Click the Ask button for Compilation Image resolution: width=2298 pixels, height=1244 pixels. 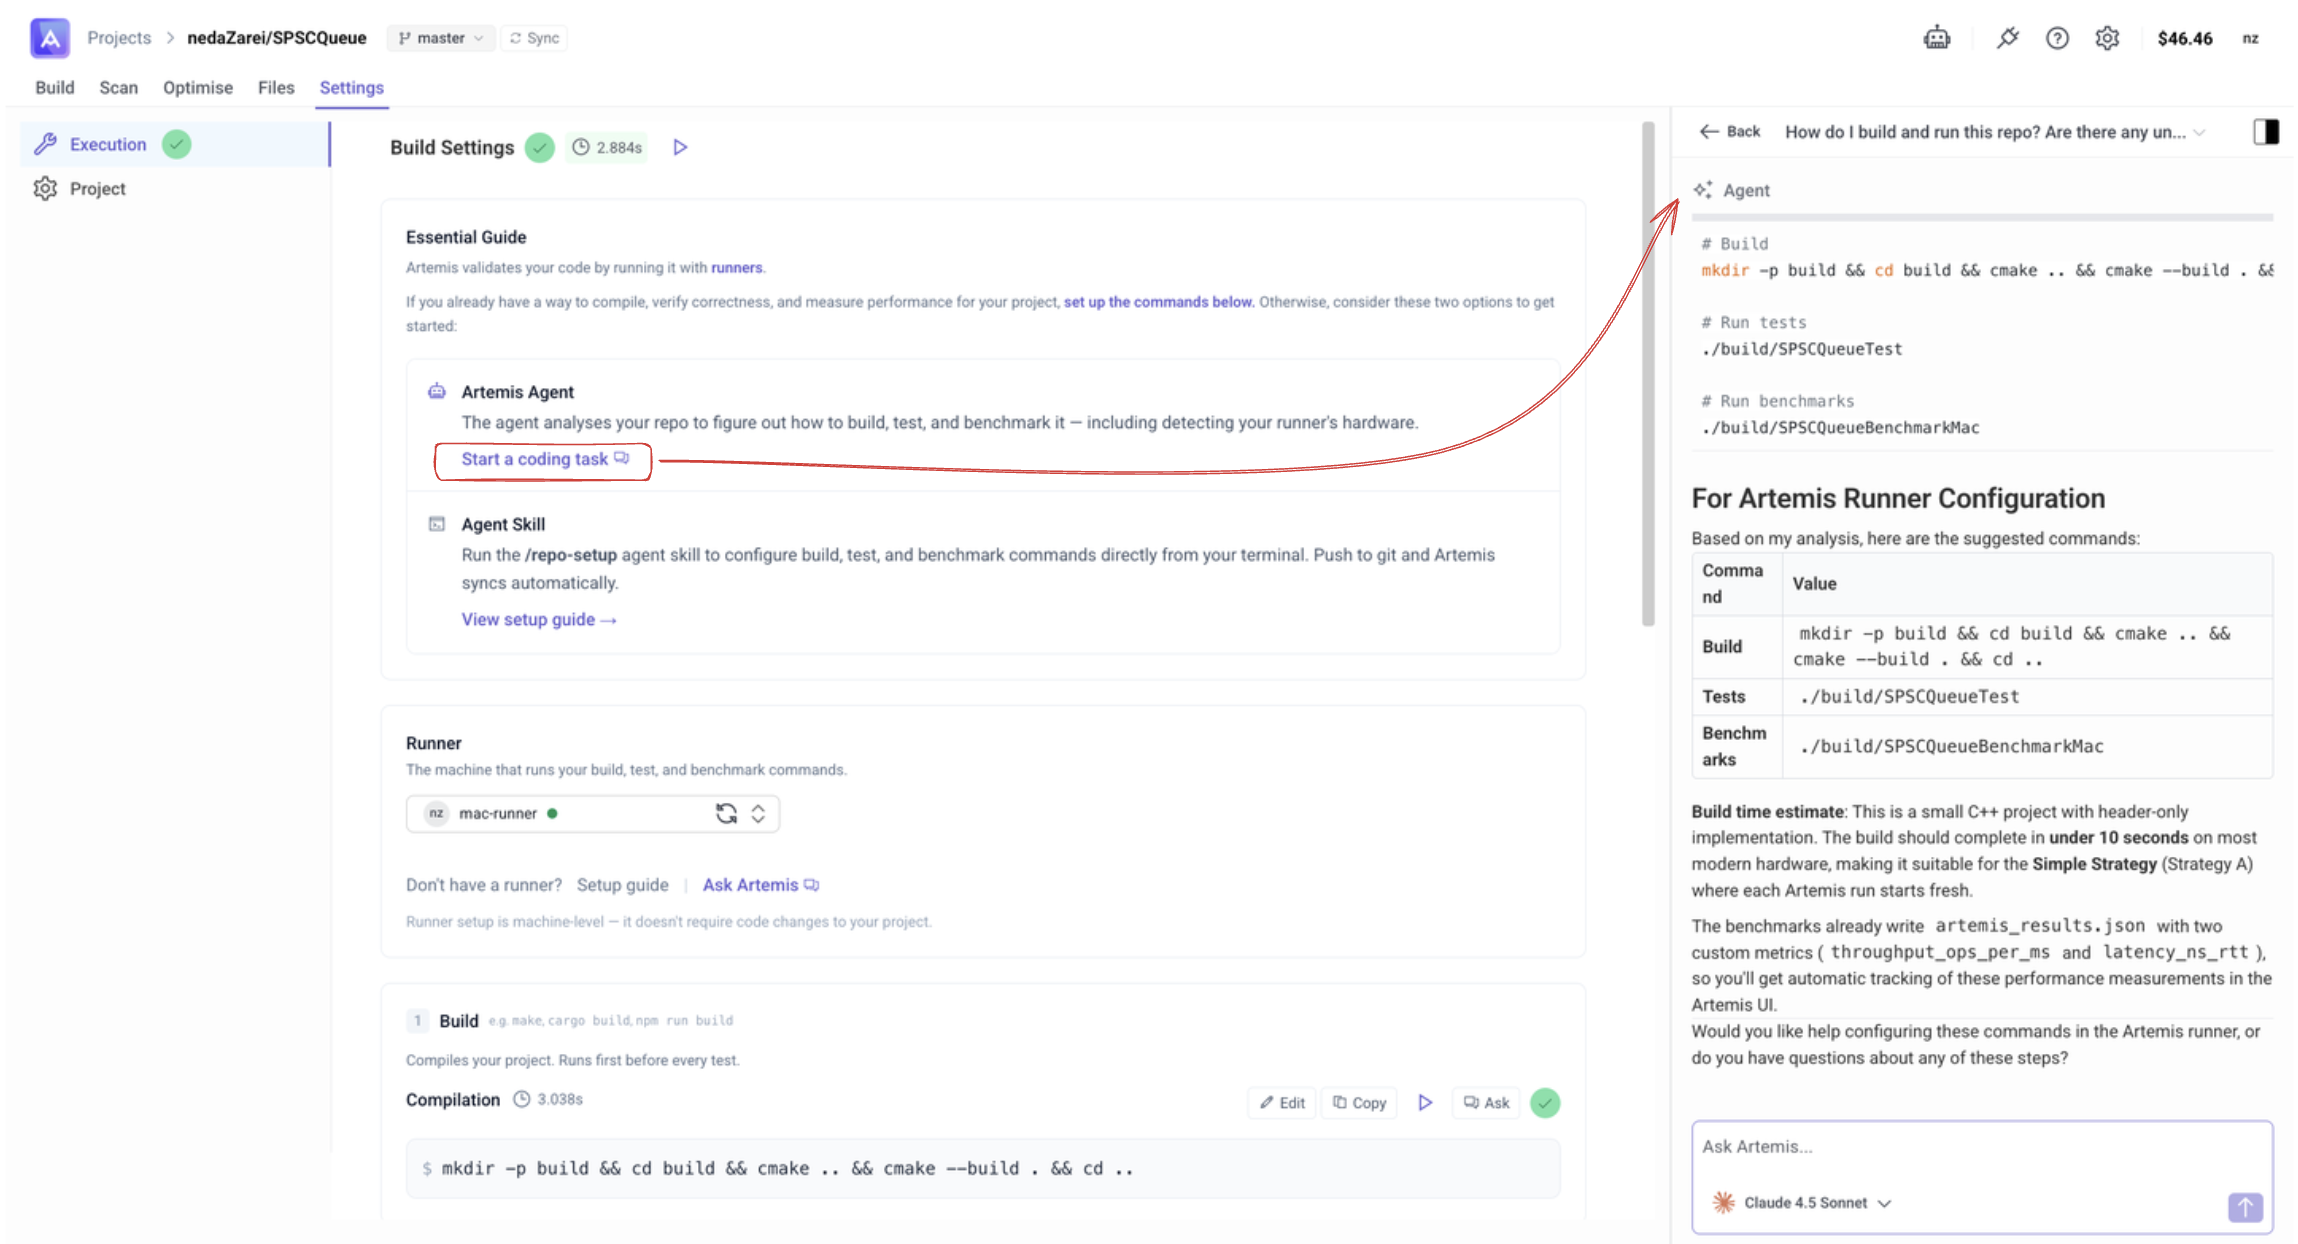click(1486, 1102)
